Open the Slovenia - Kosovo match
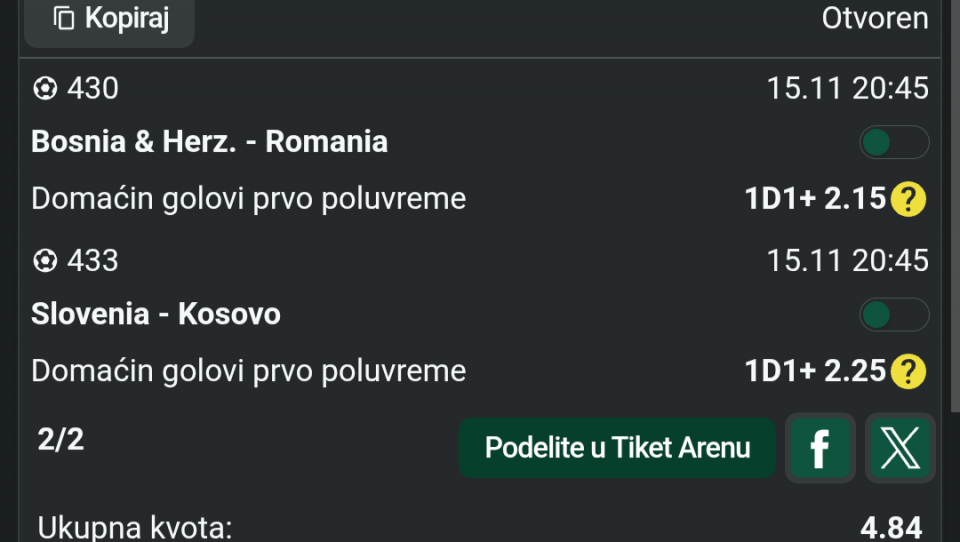Viewport: 960px width, 542px height. coord(156,314)
